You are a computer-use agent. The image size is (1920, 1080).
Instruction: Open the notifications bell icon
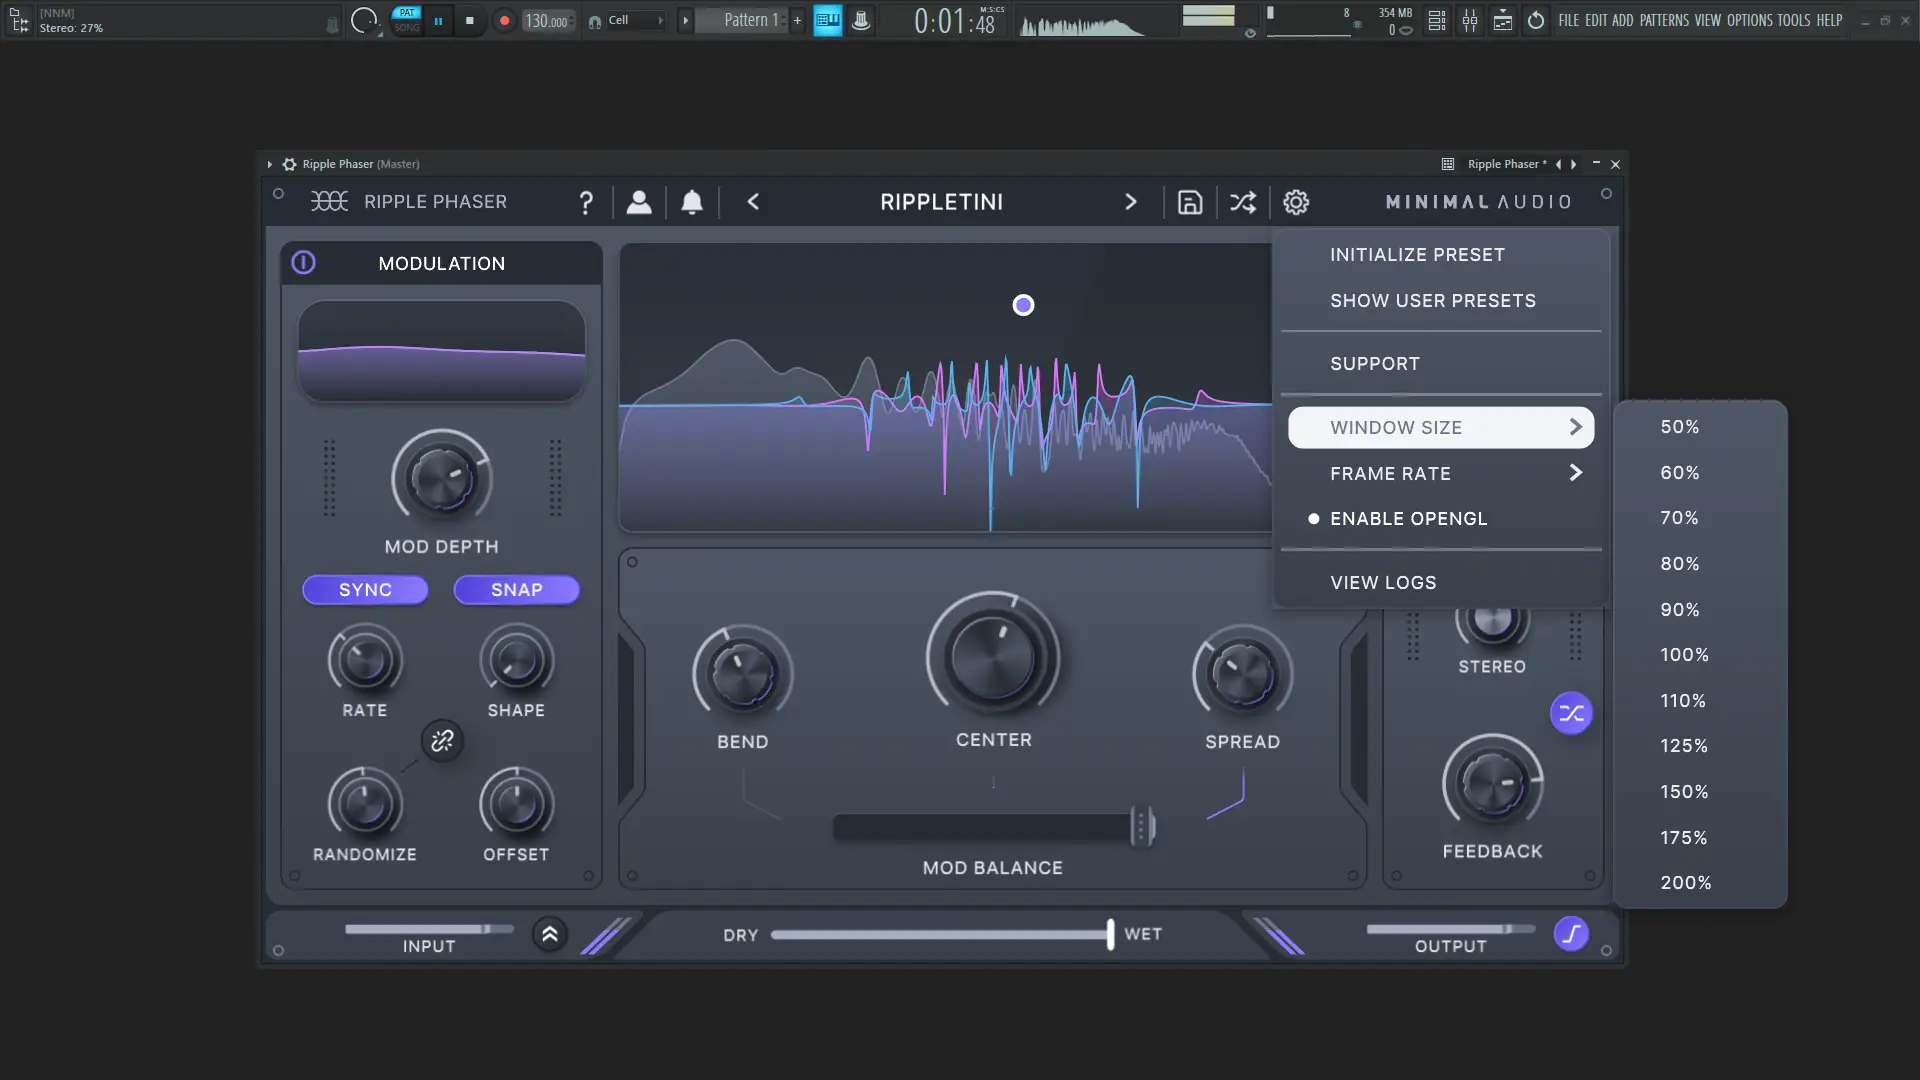[x=692, y=202]
